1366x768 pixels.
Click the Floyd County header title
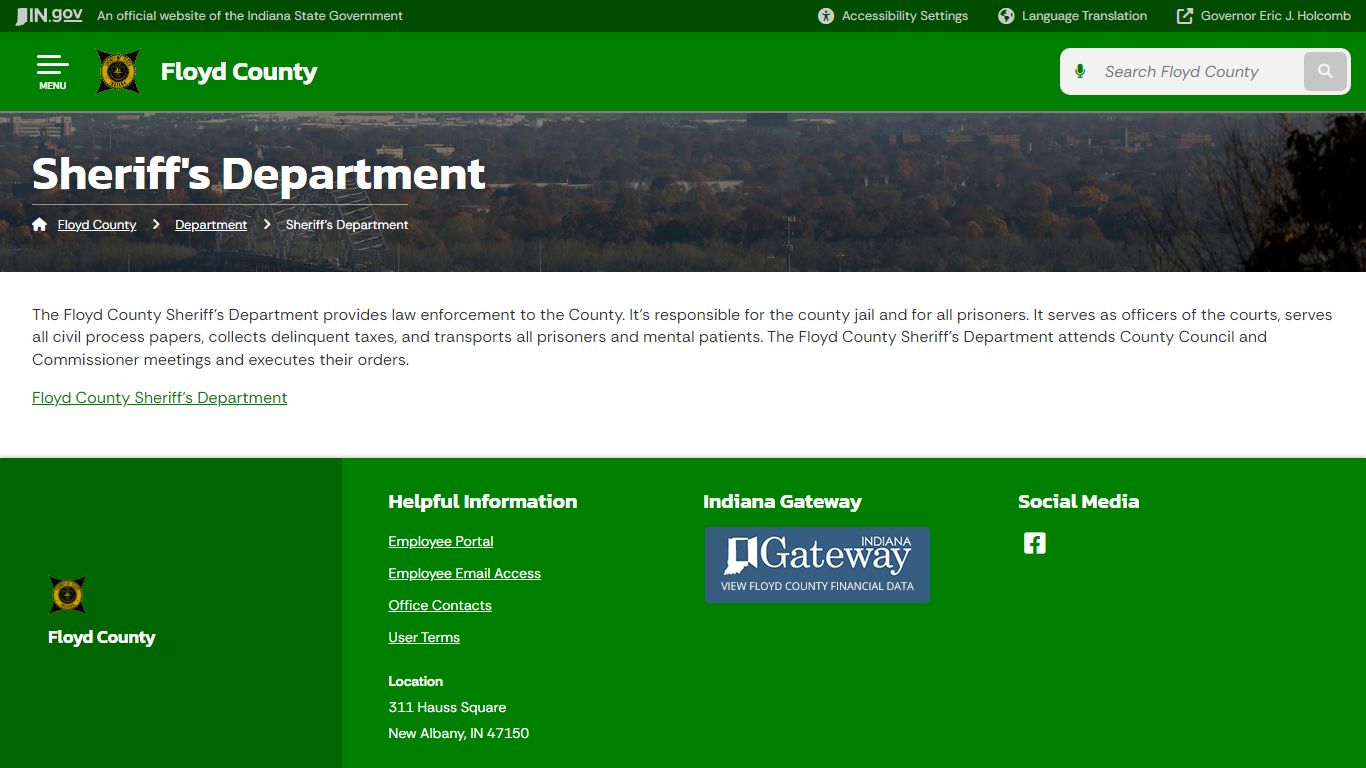(x=239, y=72)
